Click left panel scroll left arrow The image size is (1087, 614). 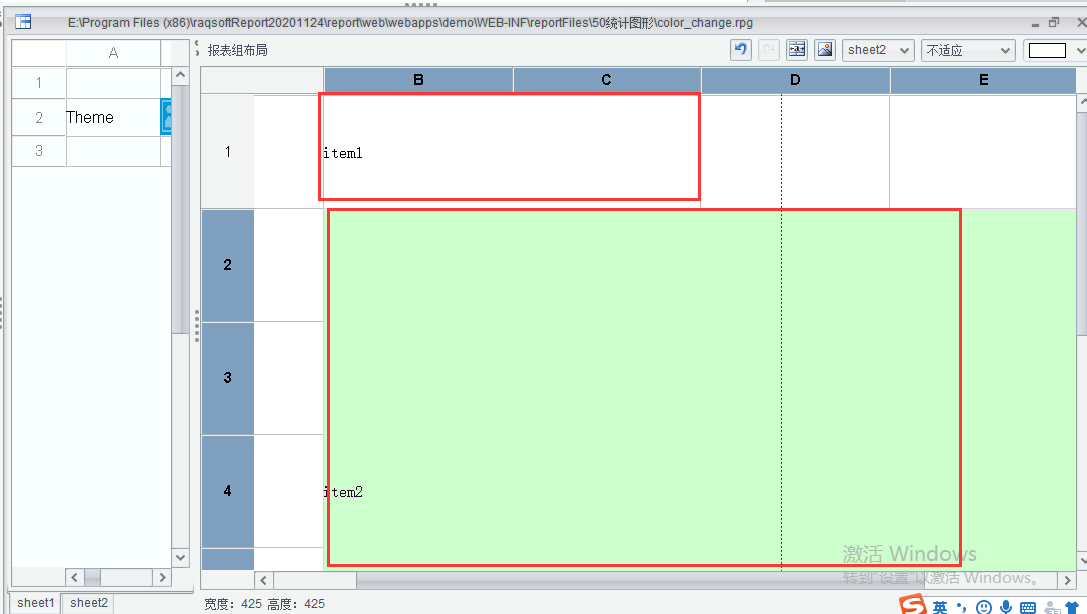click(x=75, y=577)
